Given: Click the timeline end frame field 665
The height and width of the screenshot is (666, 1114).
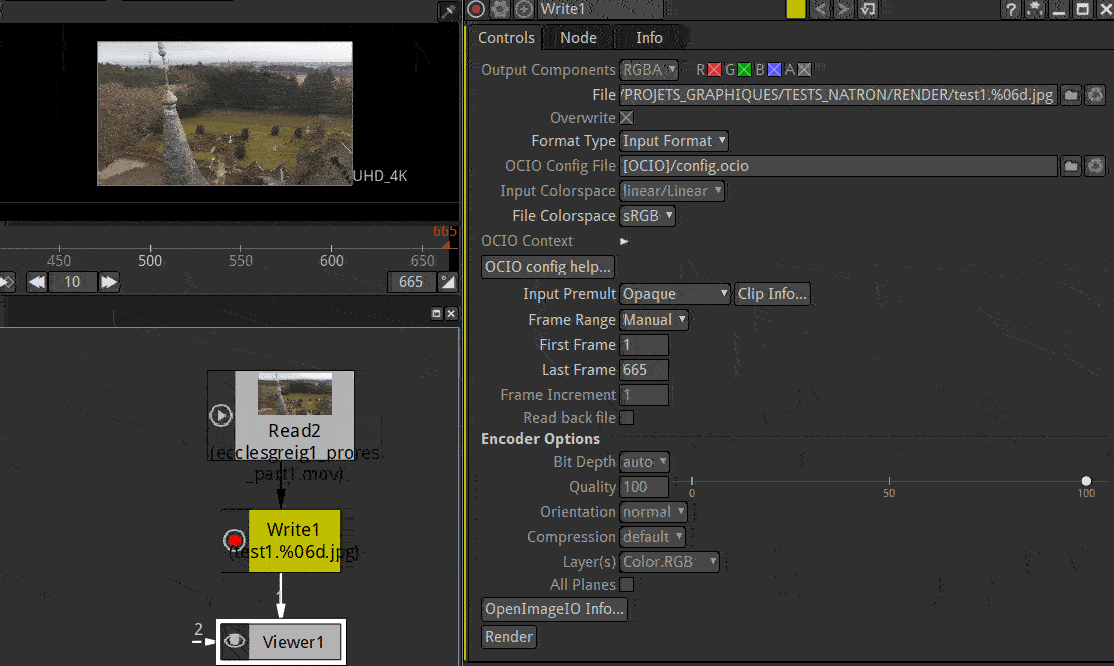Looking at the screenshot, I should point(411,282).
